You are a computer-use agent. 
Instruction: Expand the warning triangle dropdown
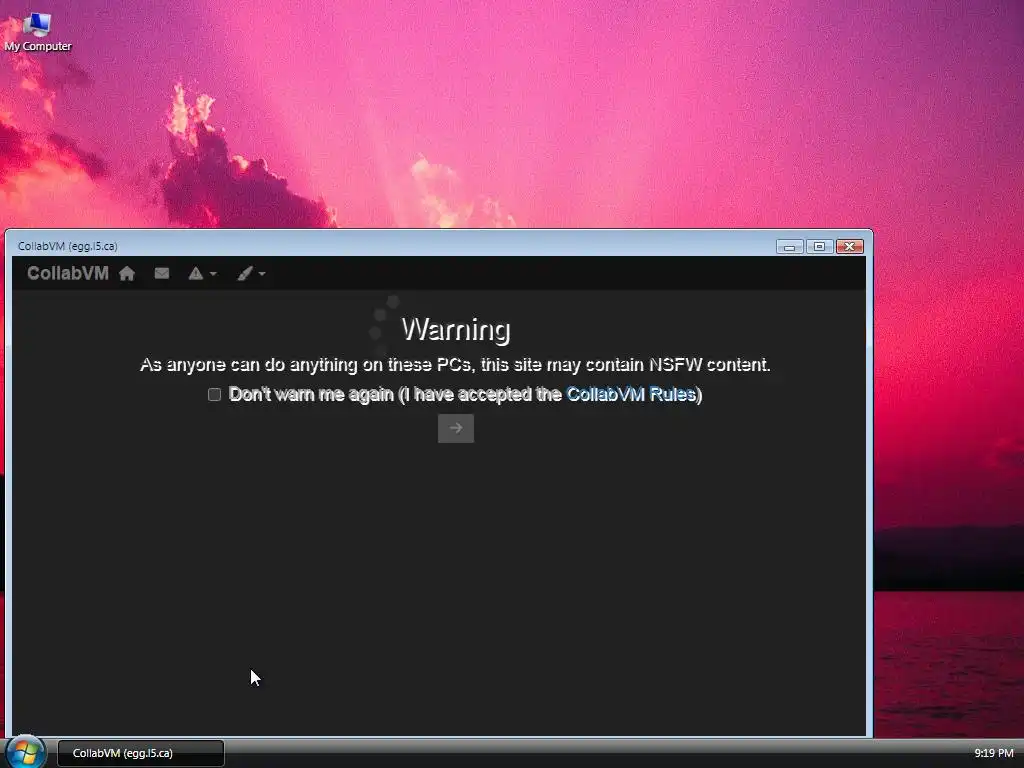[202, 274]
